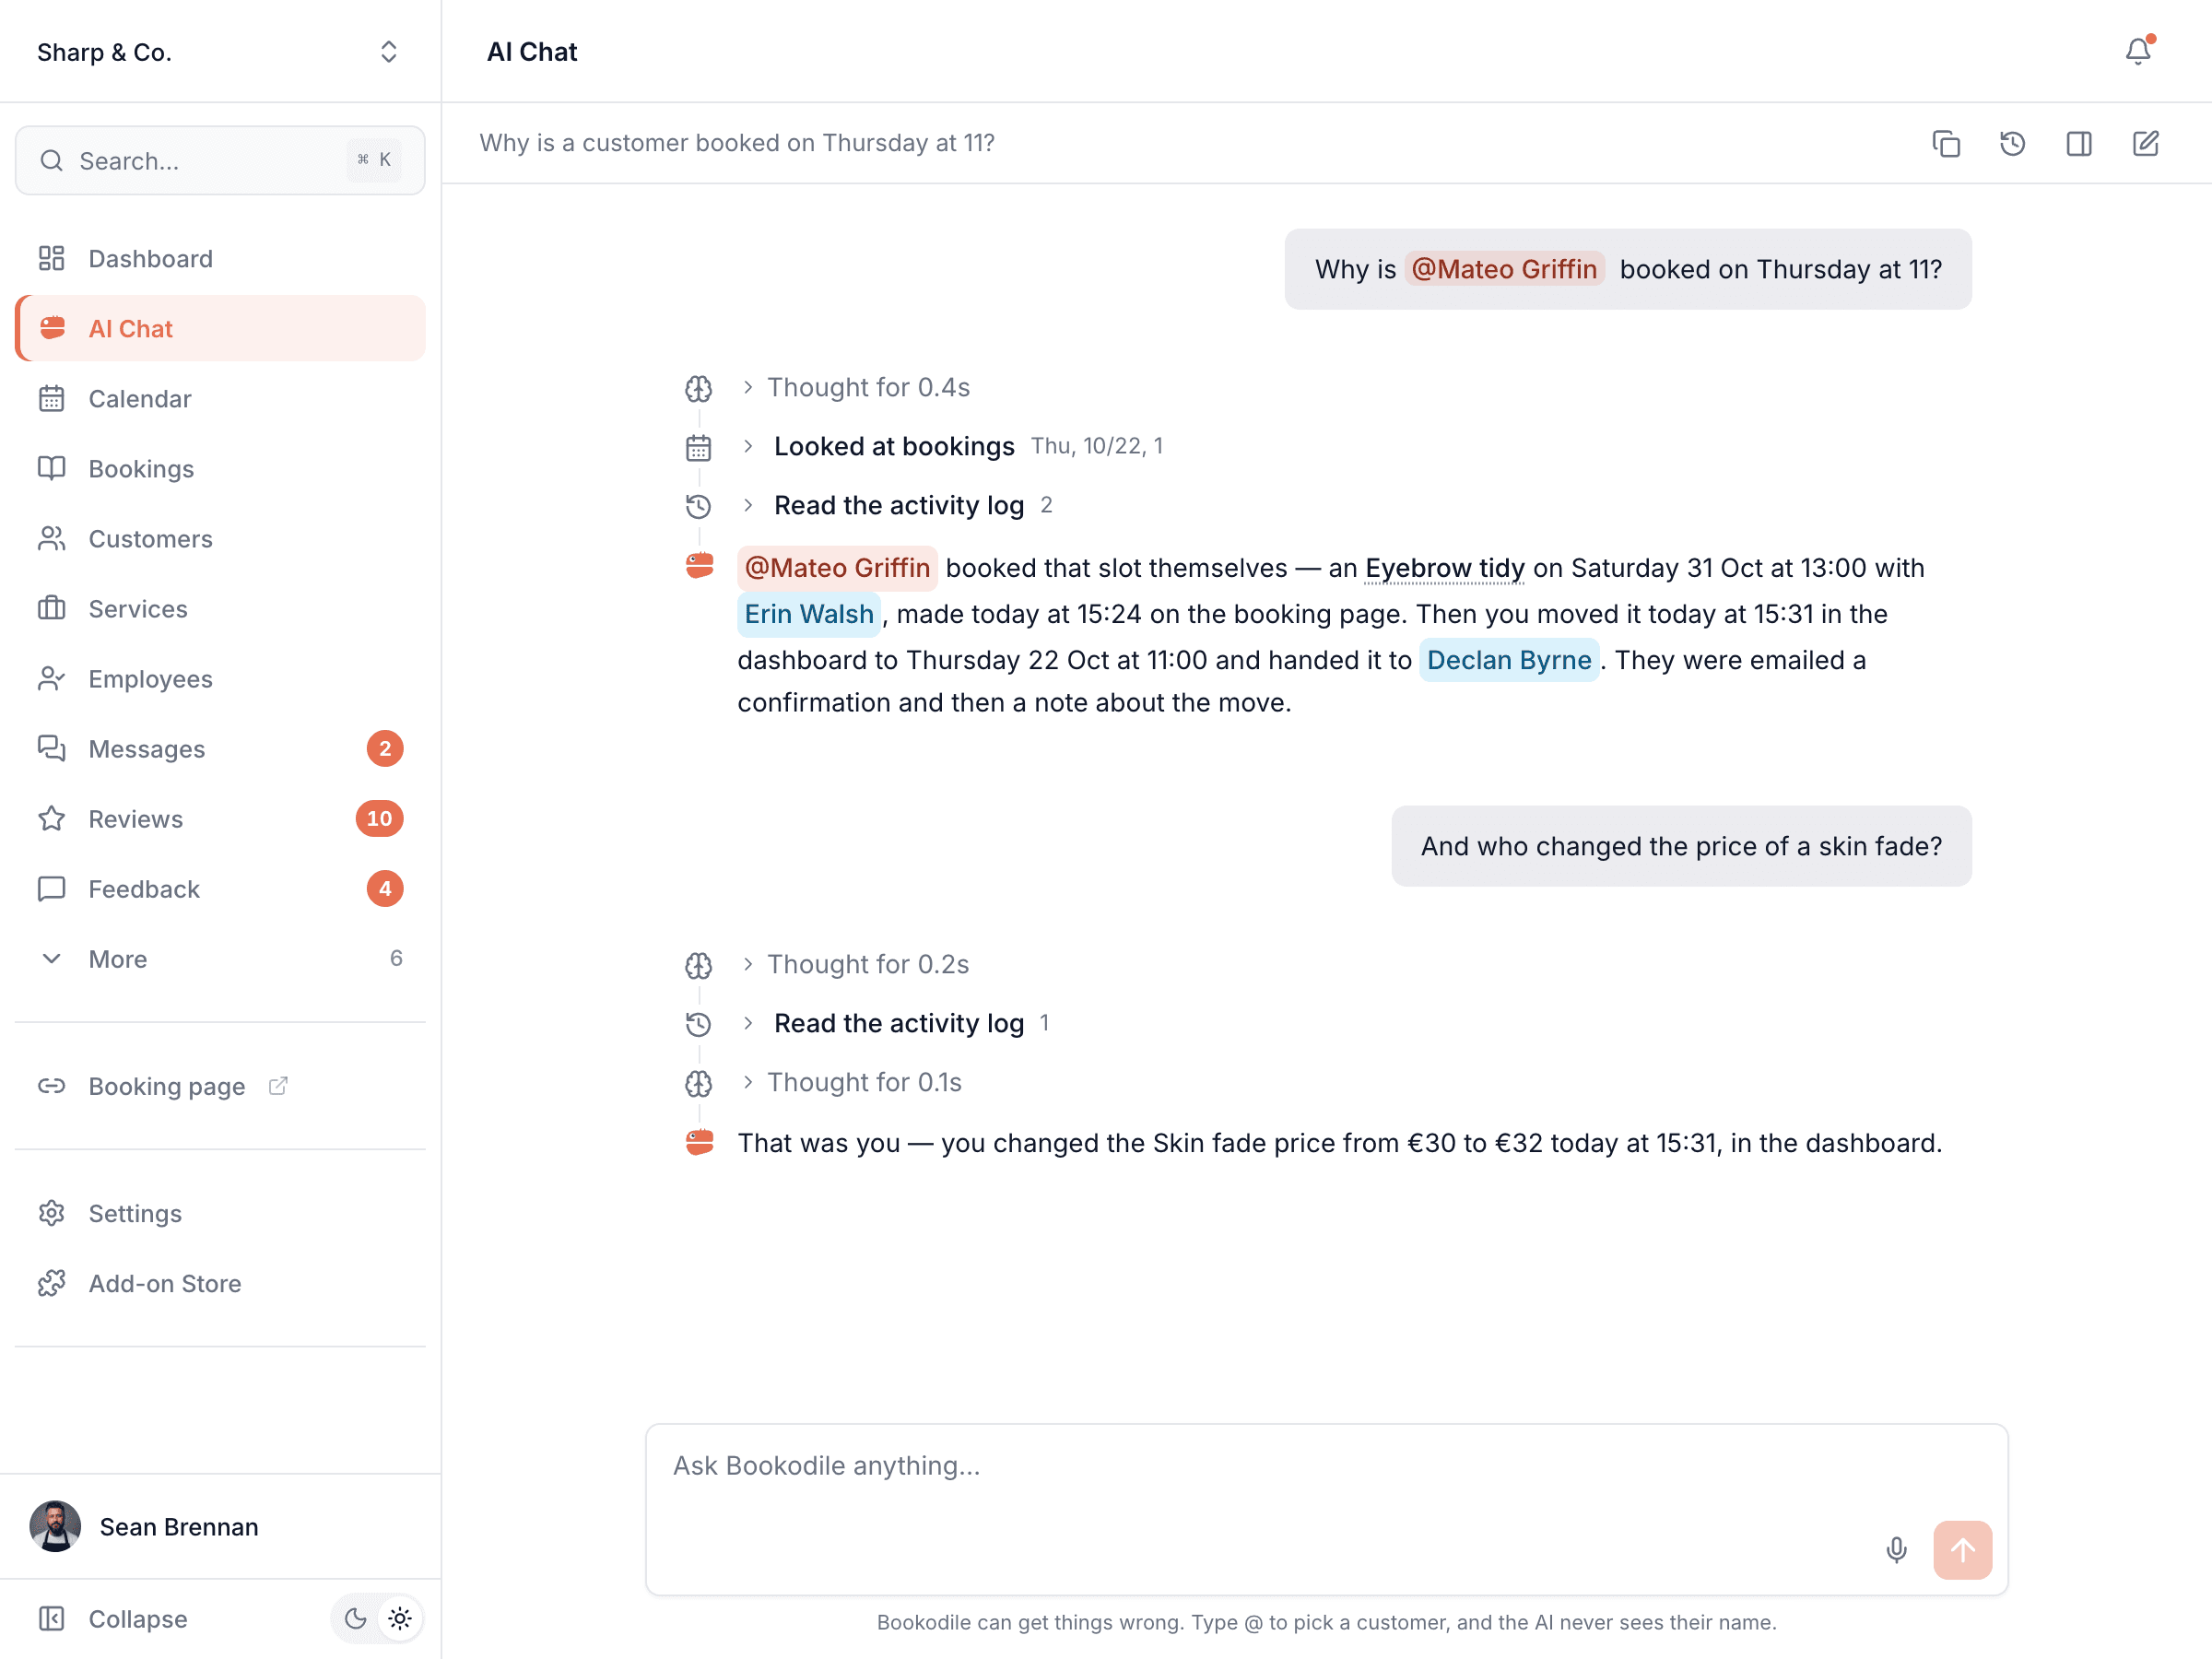
Task: Switch to light mode with the sun toggle
Action: click(x=400, y=1618)
